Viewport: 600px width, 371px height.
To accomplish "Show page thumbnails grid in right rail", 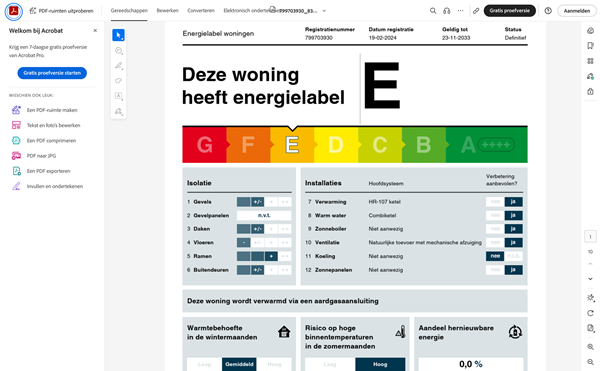I will 590,61.
